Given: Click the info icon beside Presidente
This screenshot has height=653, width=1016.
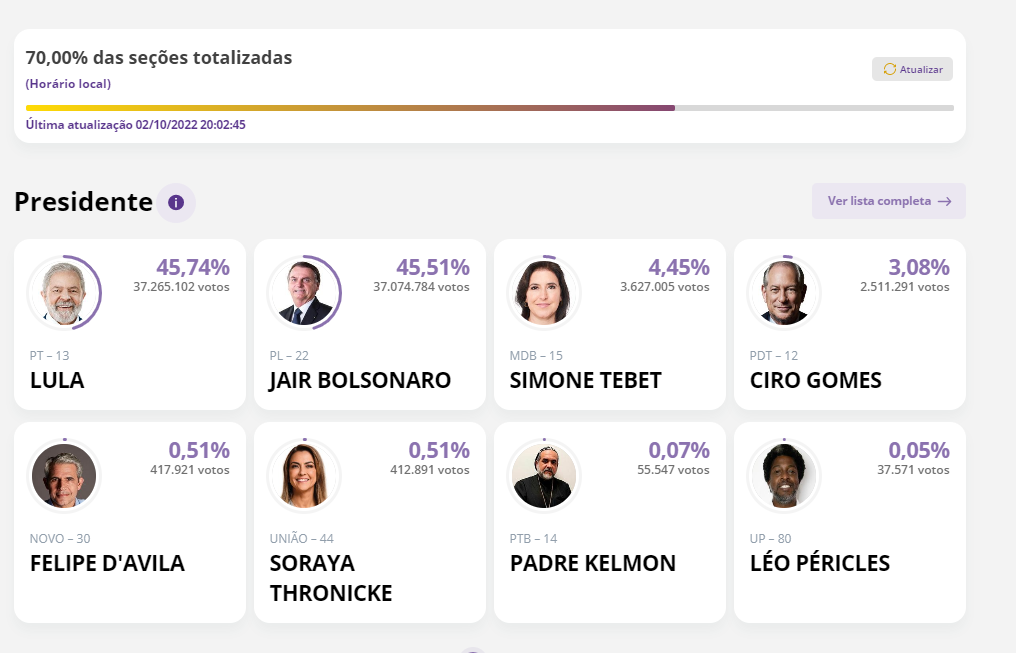Looking at the screenshot, I should coord(176,203).
